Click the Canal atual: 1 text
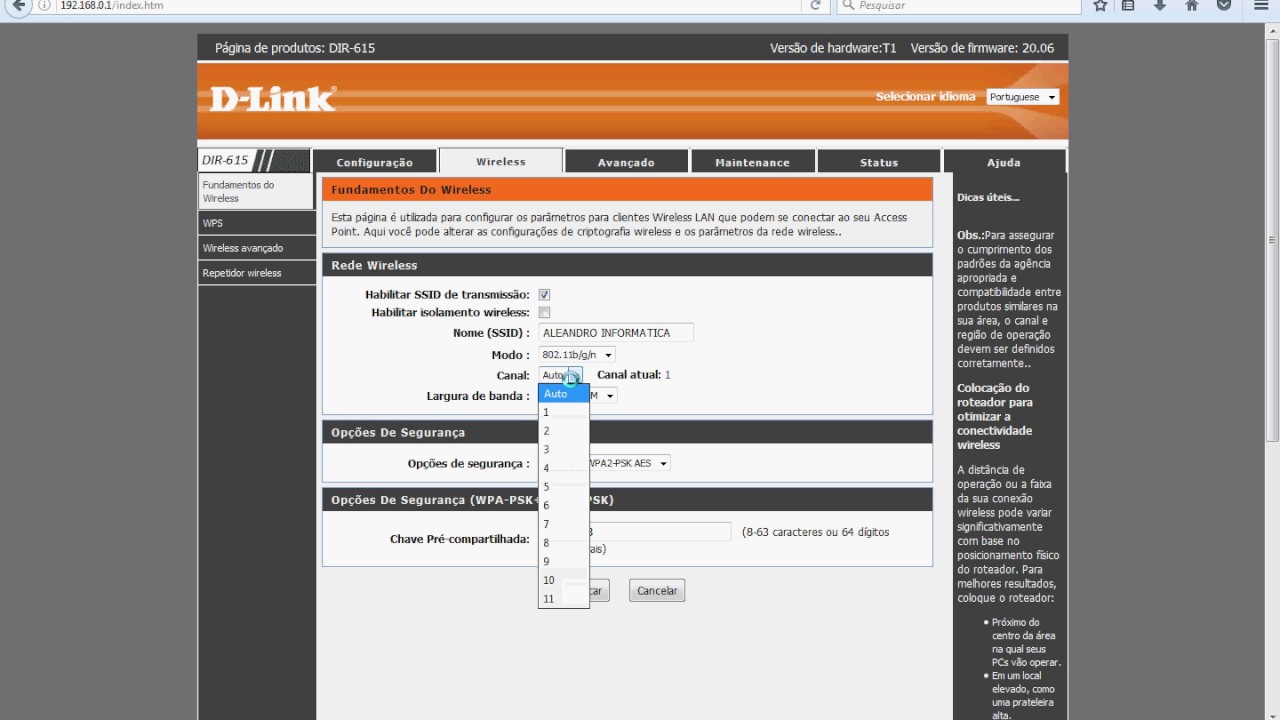The width and height of the screenshot is (1280, 720). click(x=634, y=375)
